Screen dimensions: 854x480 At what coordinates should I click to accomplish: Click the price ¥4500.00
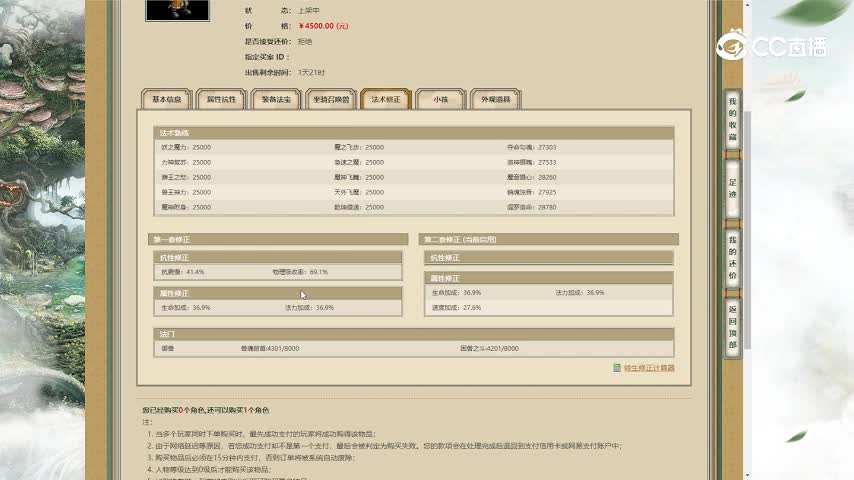tap(316, 26)
